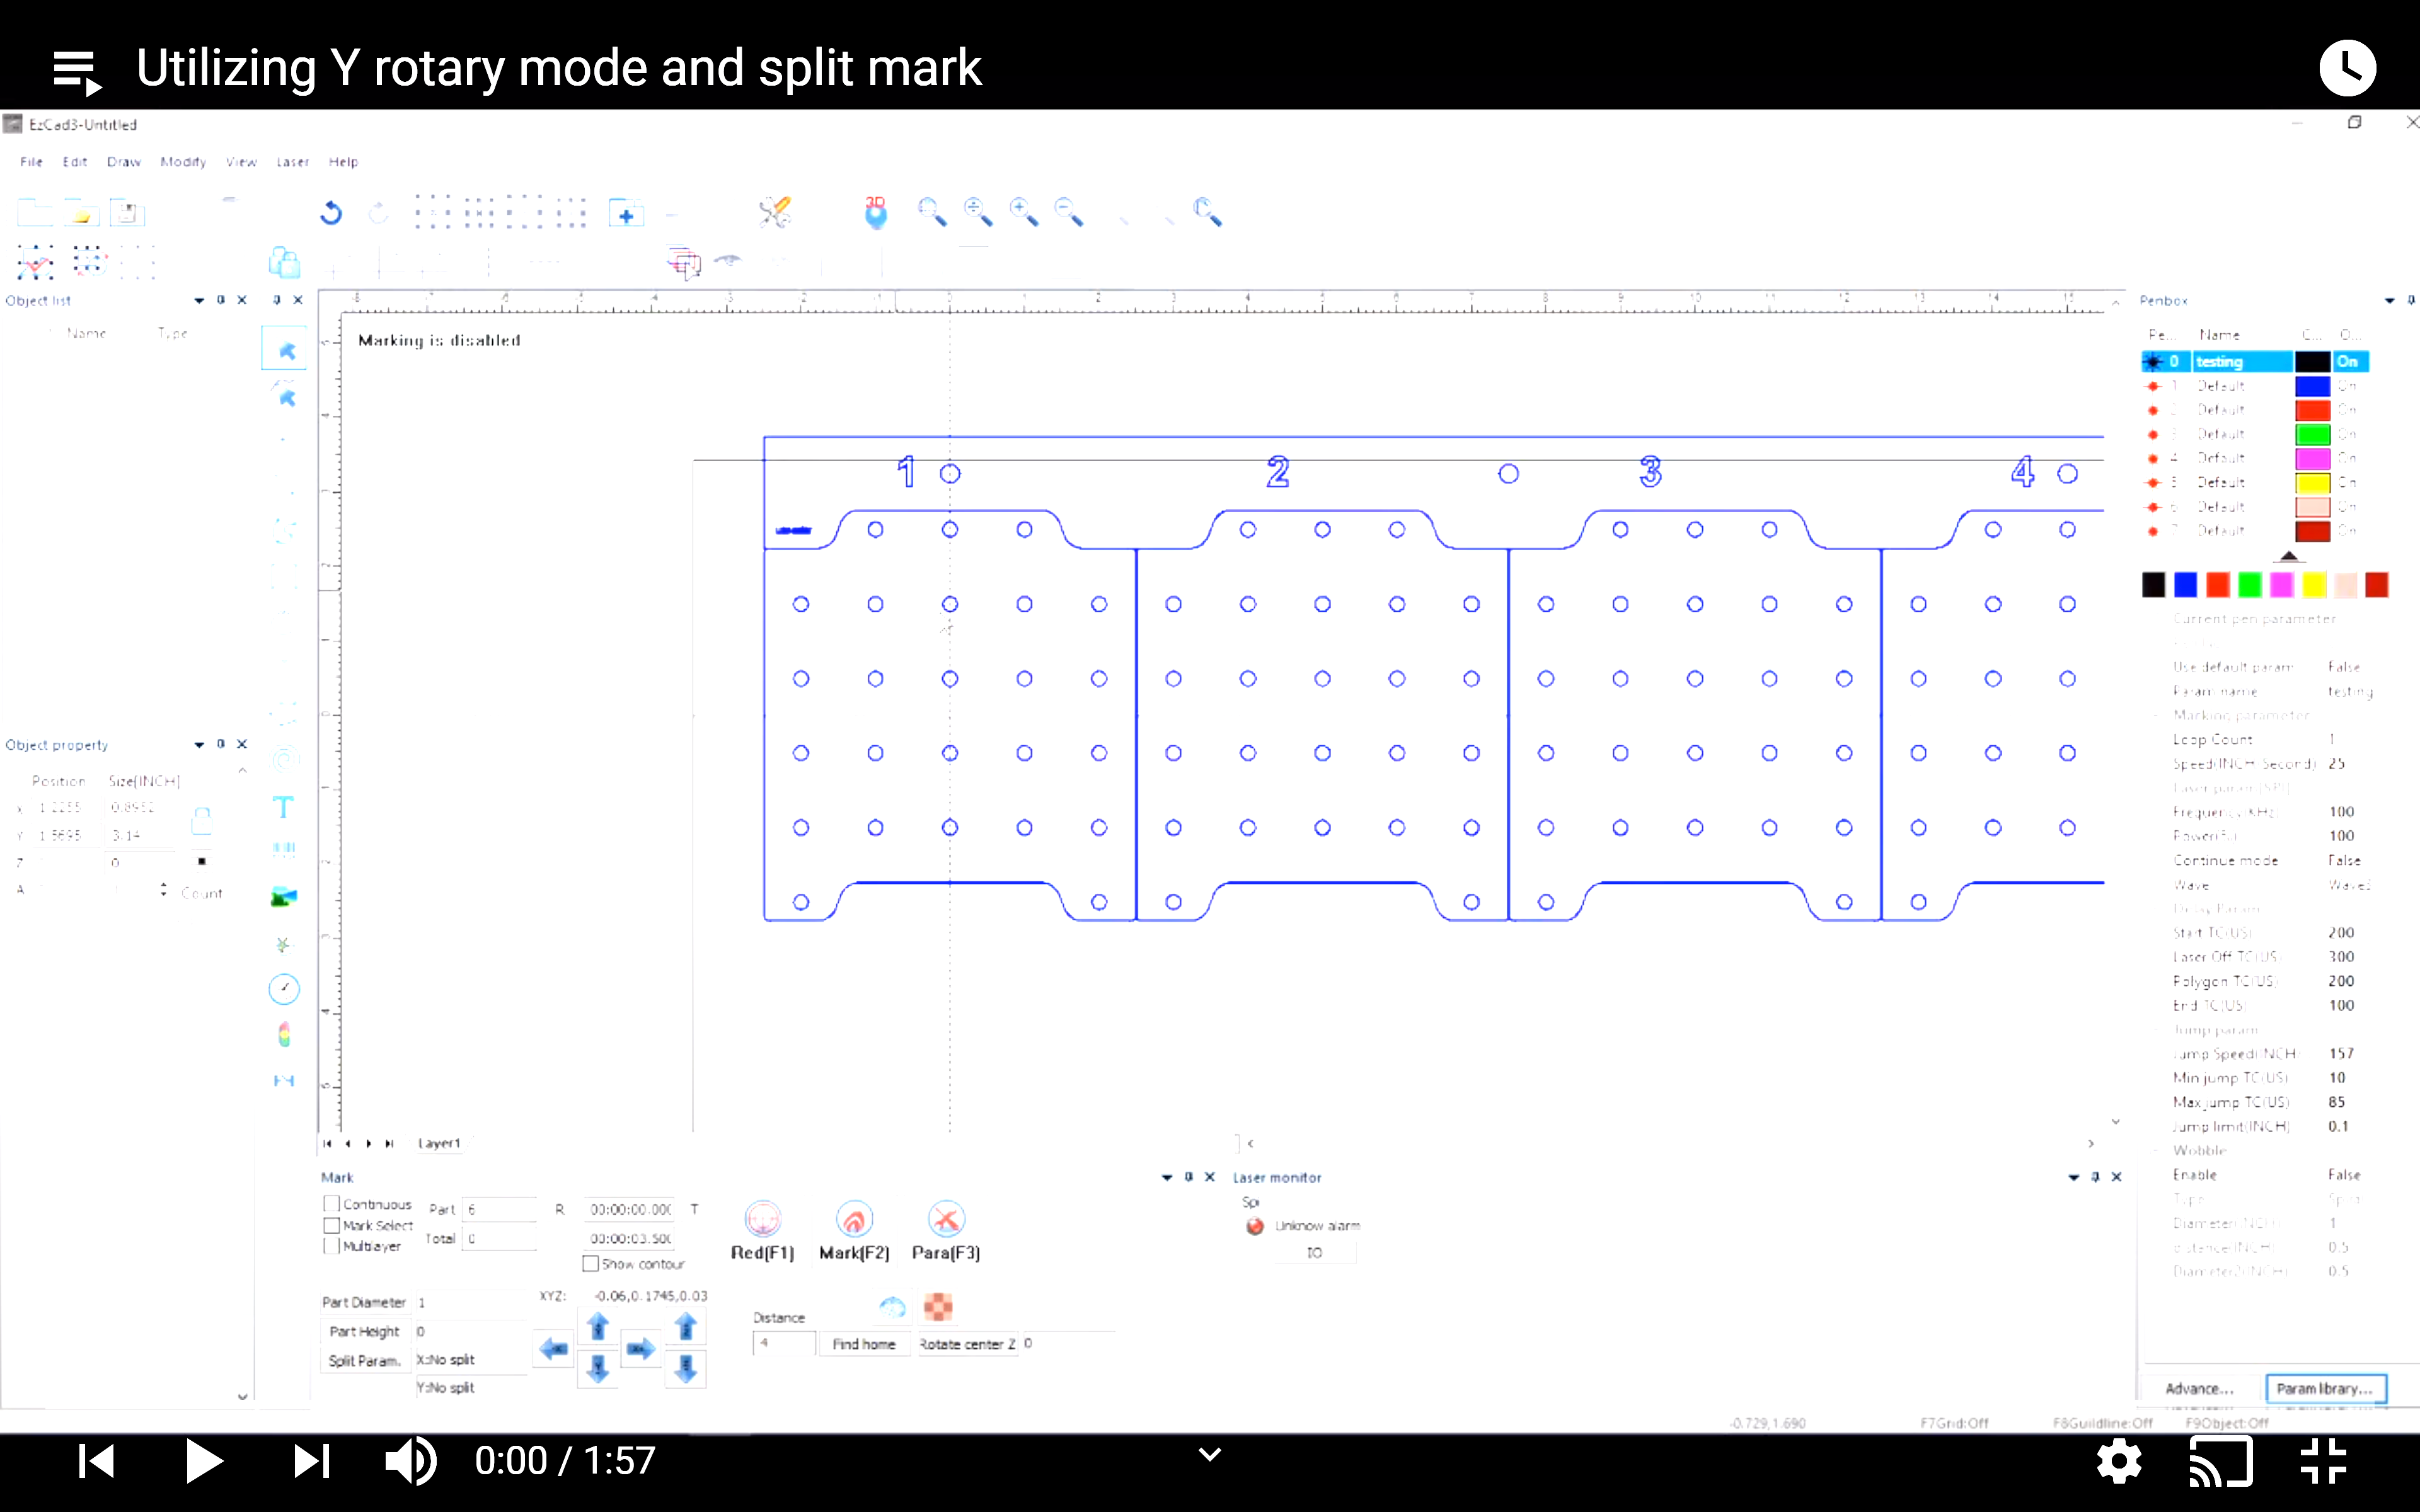Toggle the Mark Select checkbox

(332, 1225)
